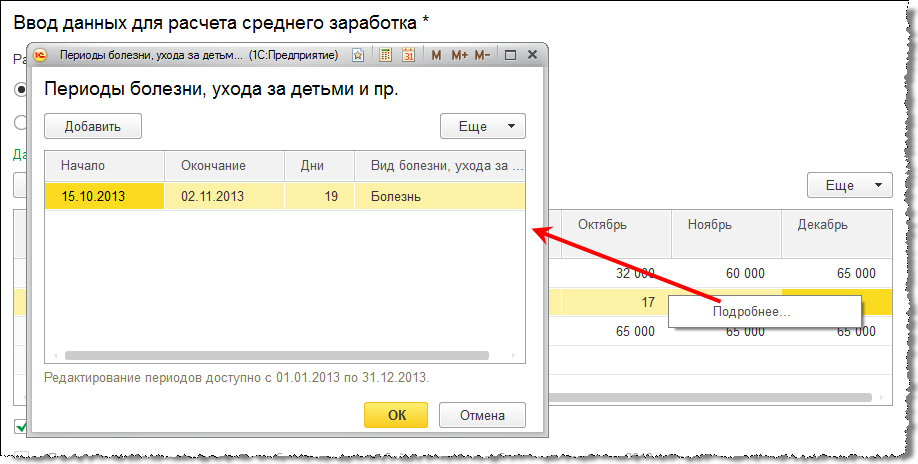Click the 1C logo icon in dialog title bar
This screenshot has width=918, height=464.
(x=40, y=55)
